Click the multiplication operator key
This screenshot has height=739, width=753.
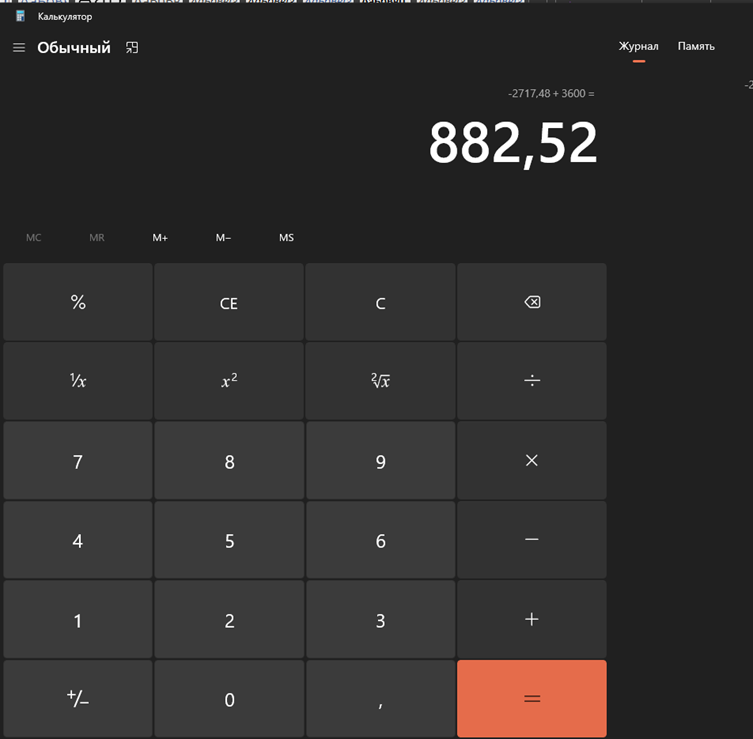531,460
